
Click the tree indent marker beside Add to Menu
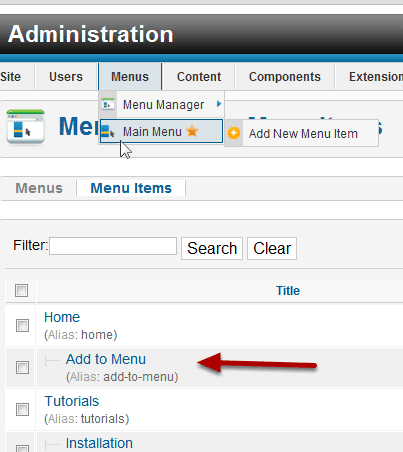(x=52, y=360)
